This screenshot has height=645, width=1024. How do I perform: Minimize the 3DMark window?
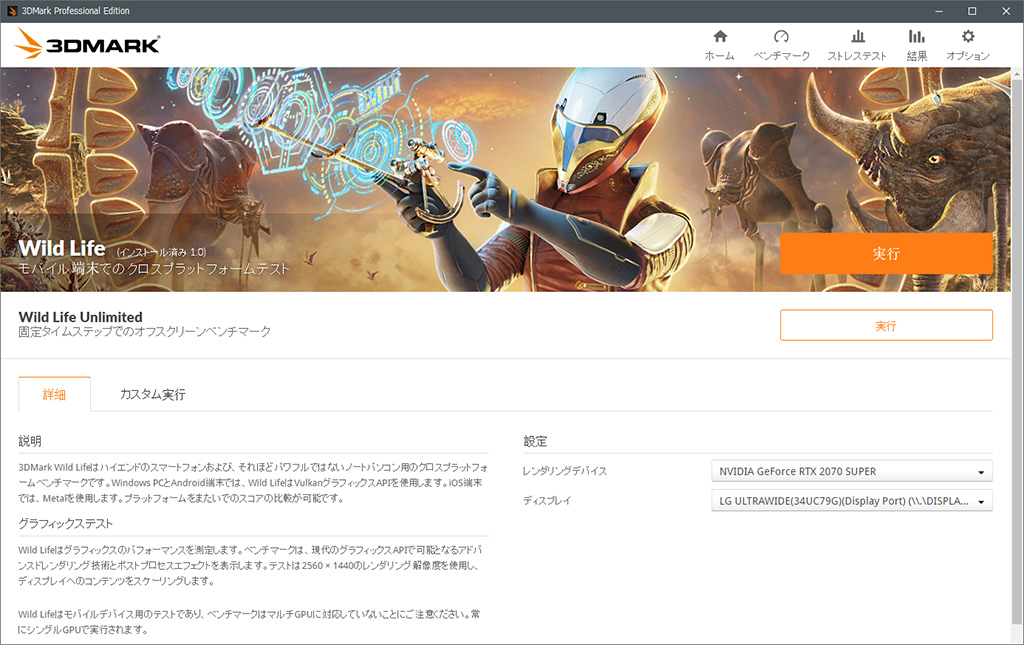coord(938,11)
